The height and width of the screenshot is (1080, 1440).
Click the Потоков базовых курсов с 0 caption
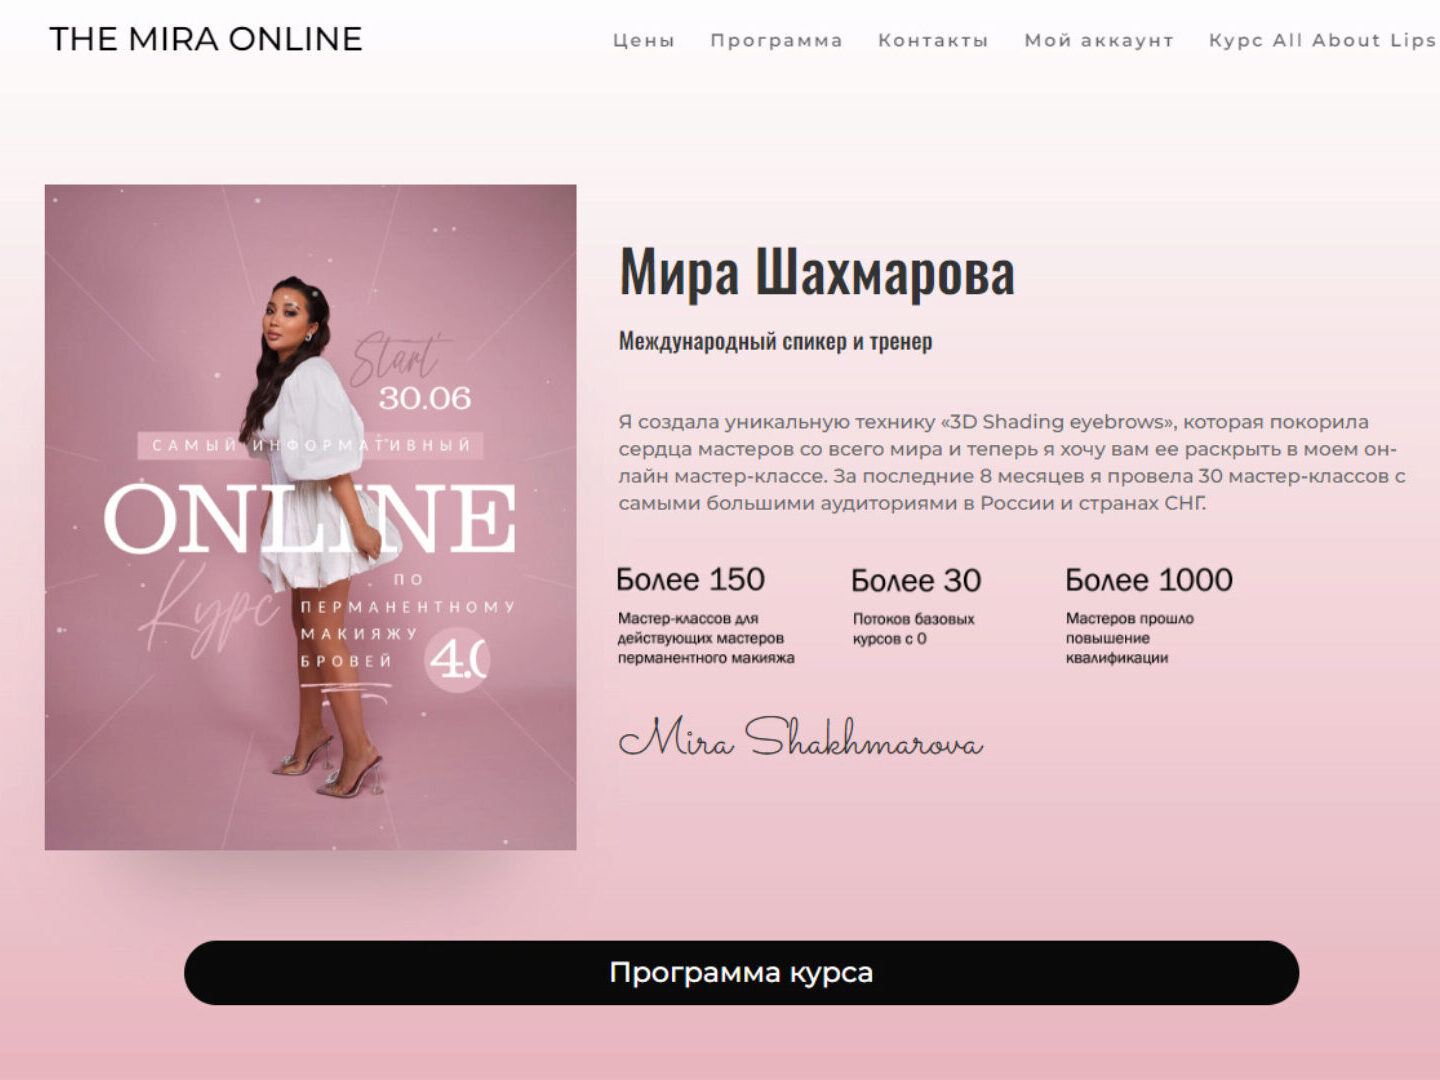pos(913,629)
